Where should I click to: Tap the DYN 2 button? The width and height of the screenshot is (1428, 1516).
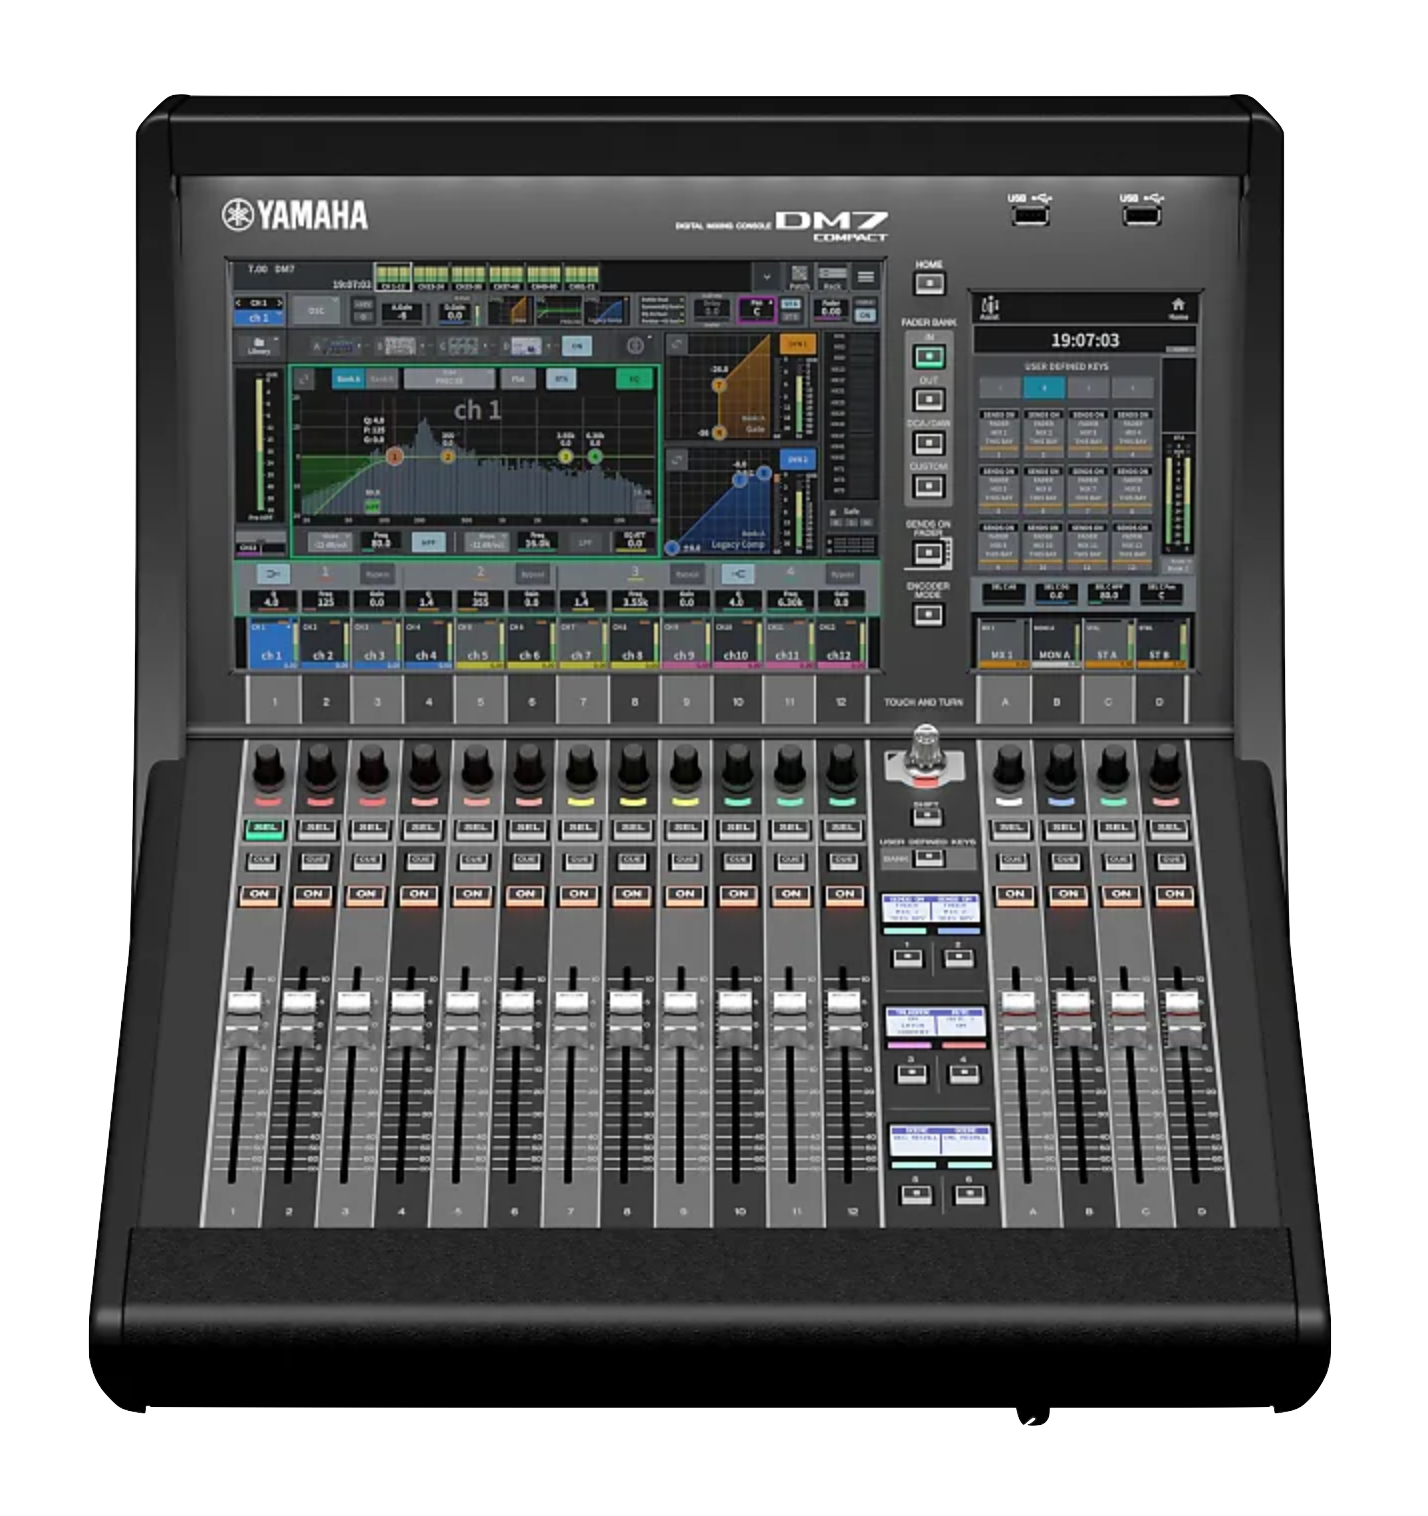798,459
